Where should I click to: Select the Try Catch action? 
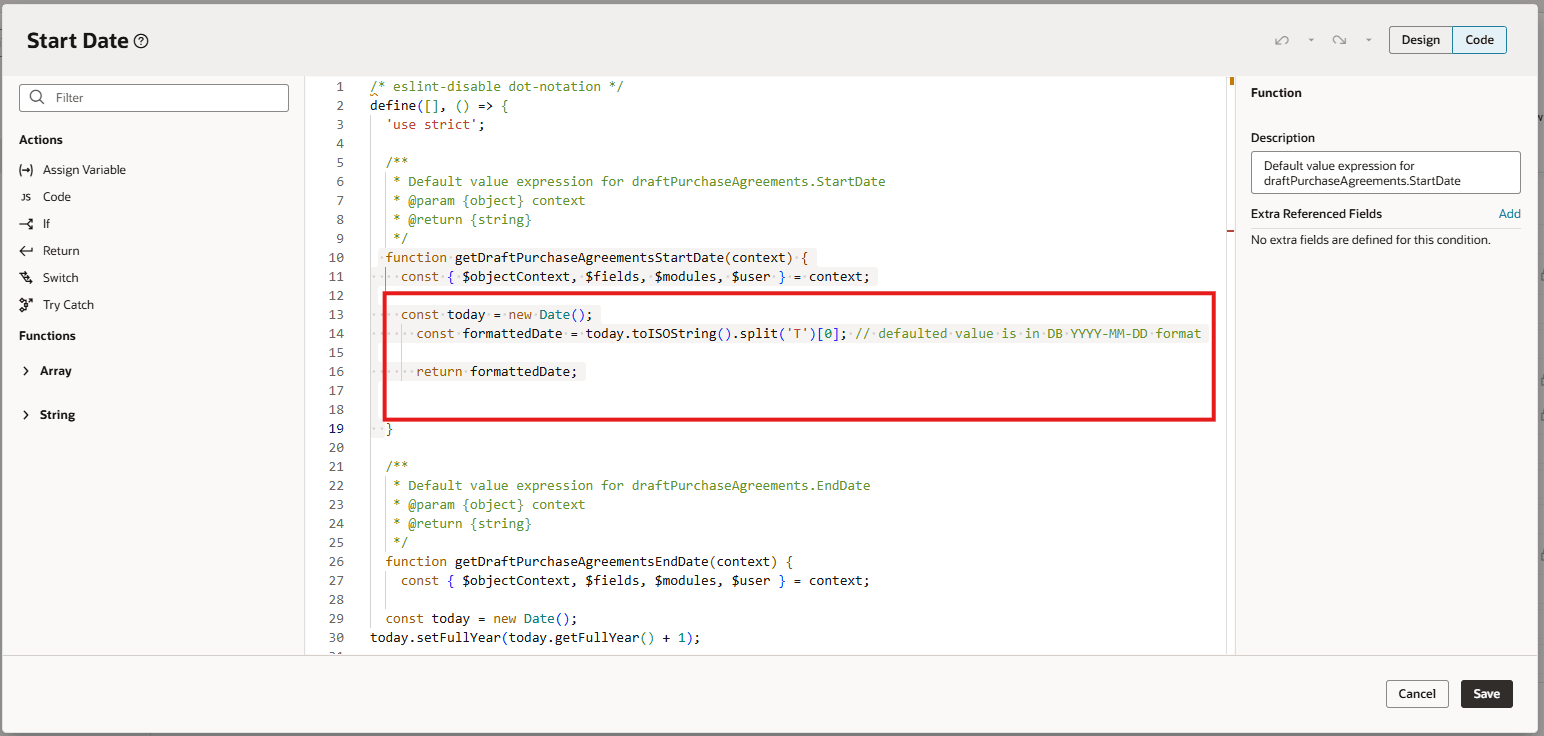point(67,304)
